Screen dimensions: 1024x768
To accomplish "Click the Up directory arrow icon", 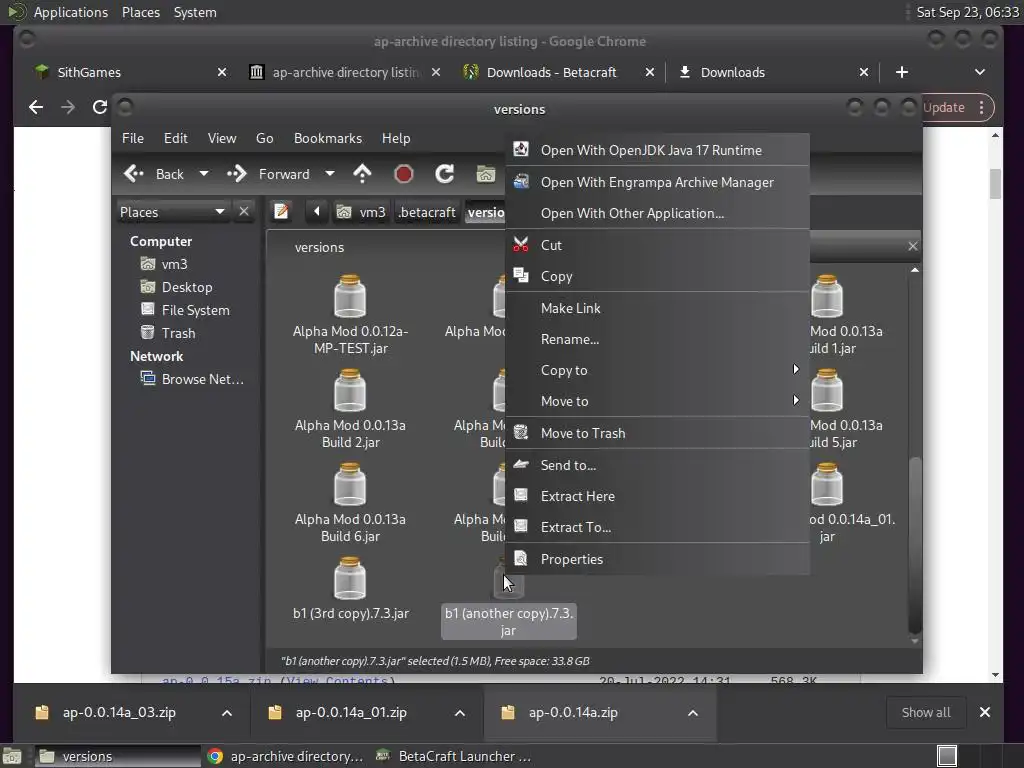I will (x=362, y=174).
